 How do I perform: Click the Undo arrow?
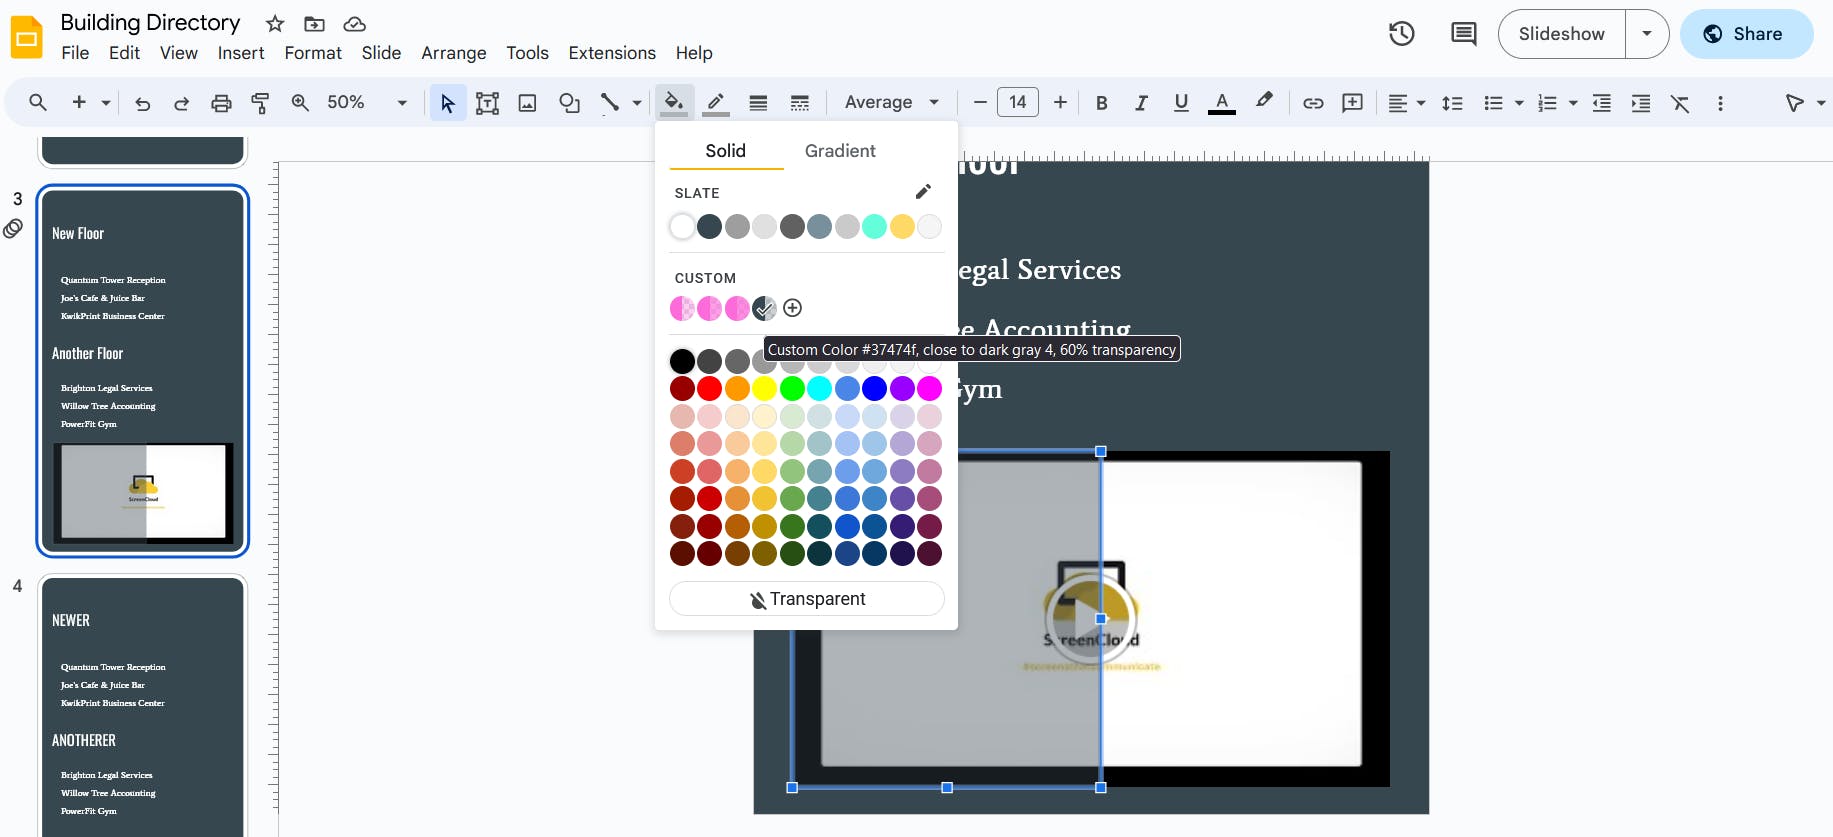(x=142, y=103)
